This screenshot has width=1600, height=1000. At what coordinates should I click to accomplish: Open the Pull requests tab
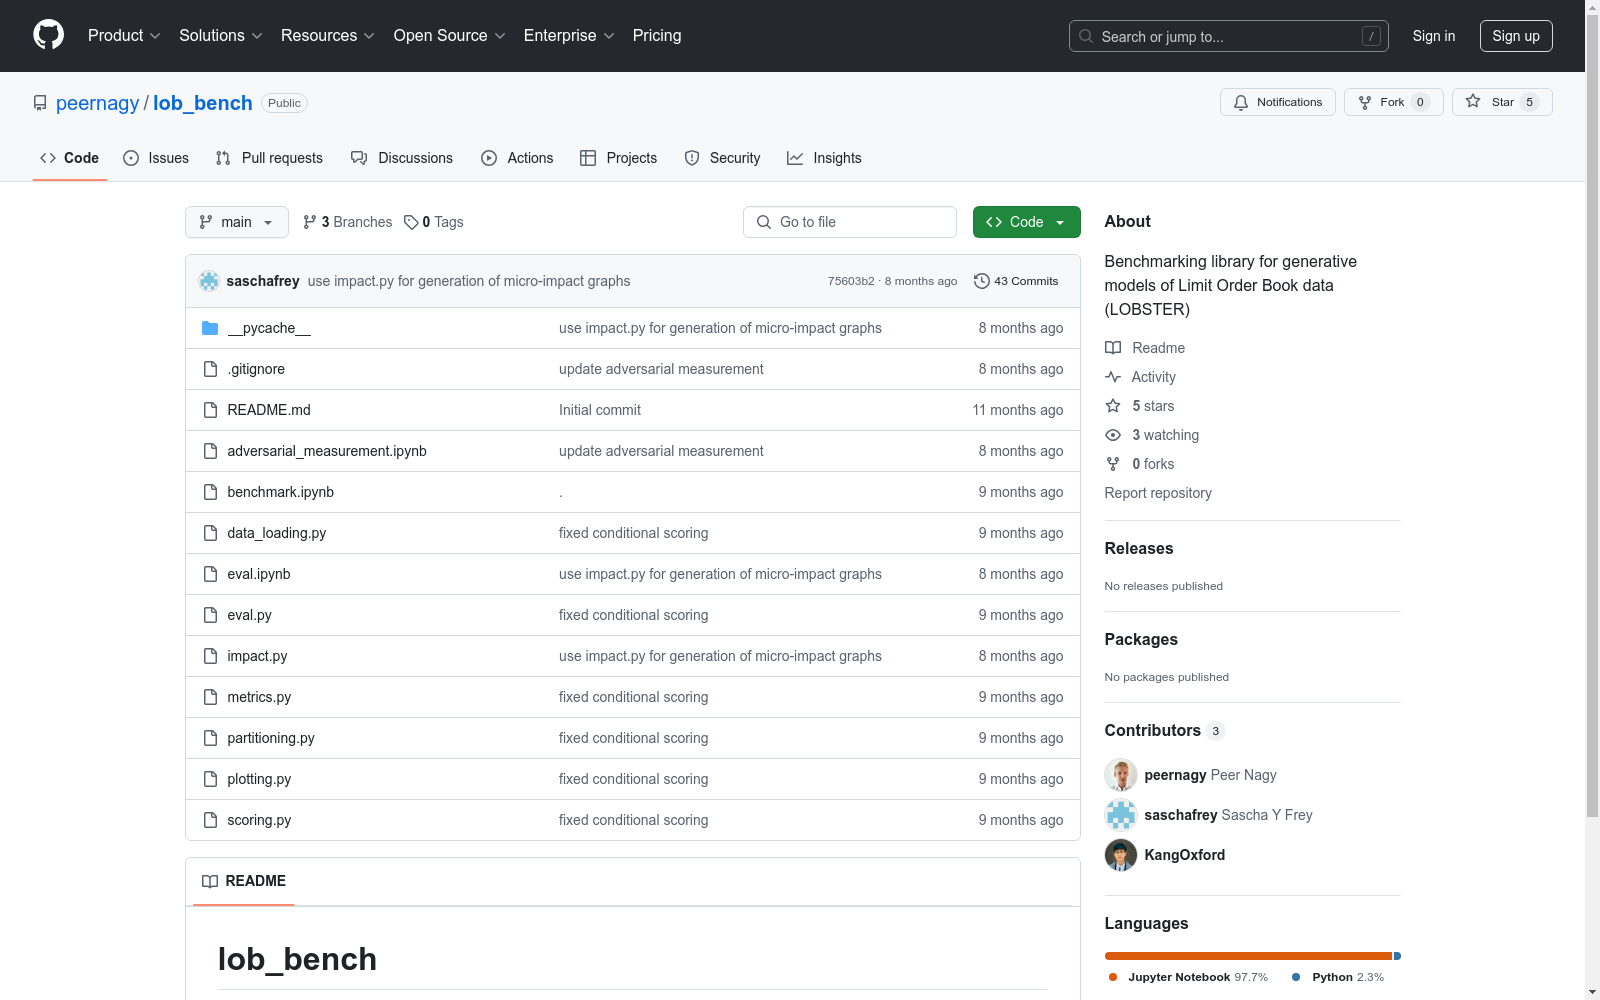tap(269, 158)
